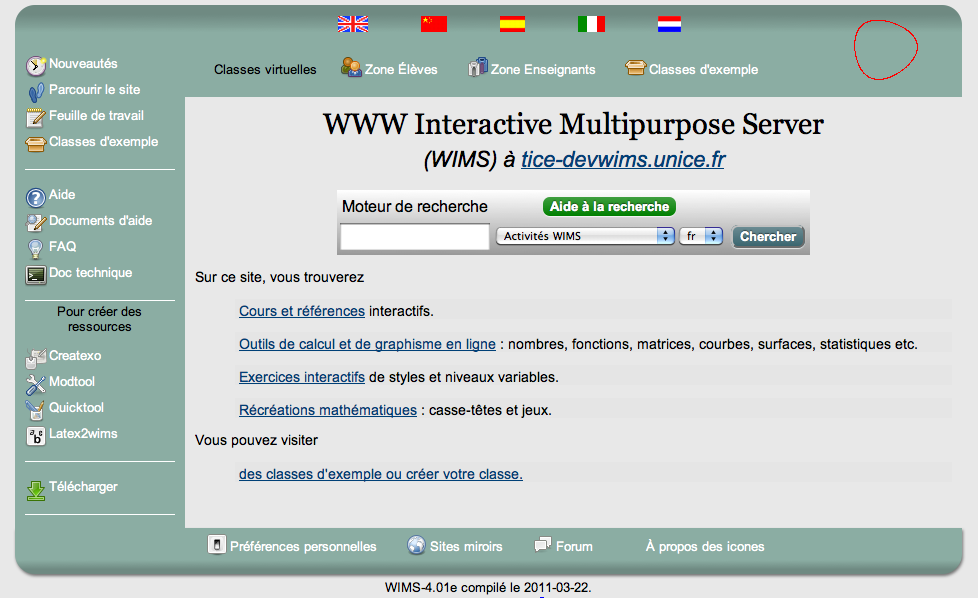Click the Aide à la recherche button
978x598 pixels.
609,206
